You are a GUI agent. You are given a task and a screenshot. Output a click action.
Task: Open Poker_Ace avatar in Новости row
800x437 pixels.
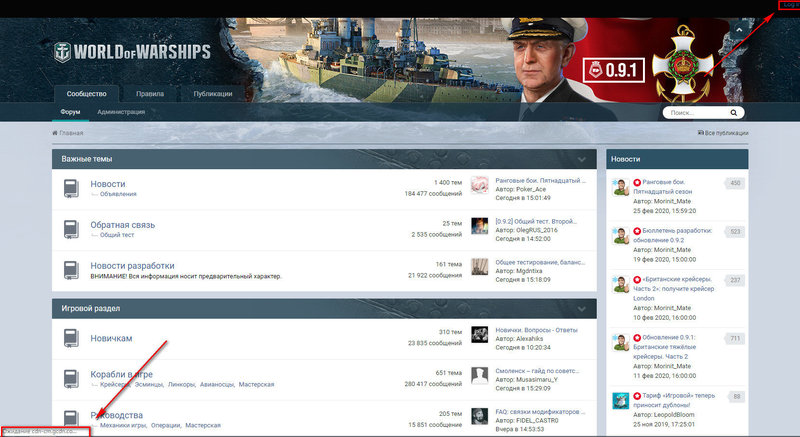click(479, 185)
